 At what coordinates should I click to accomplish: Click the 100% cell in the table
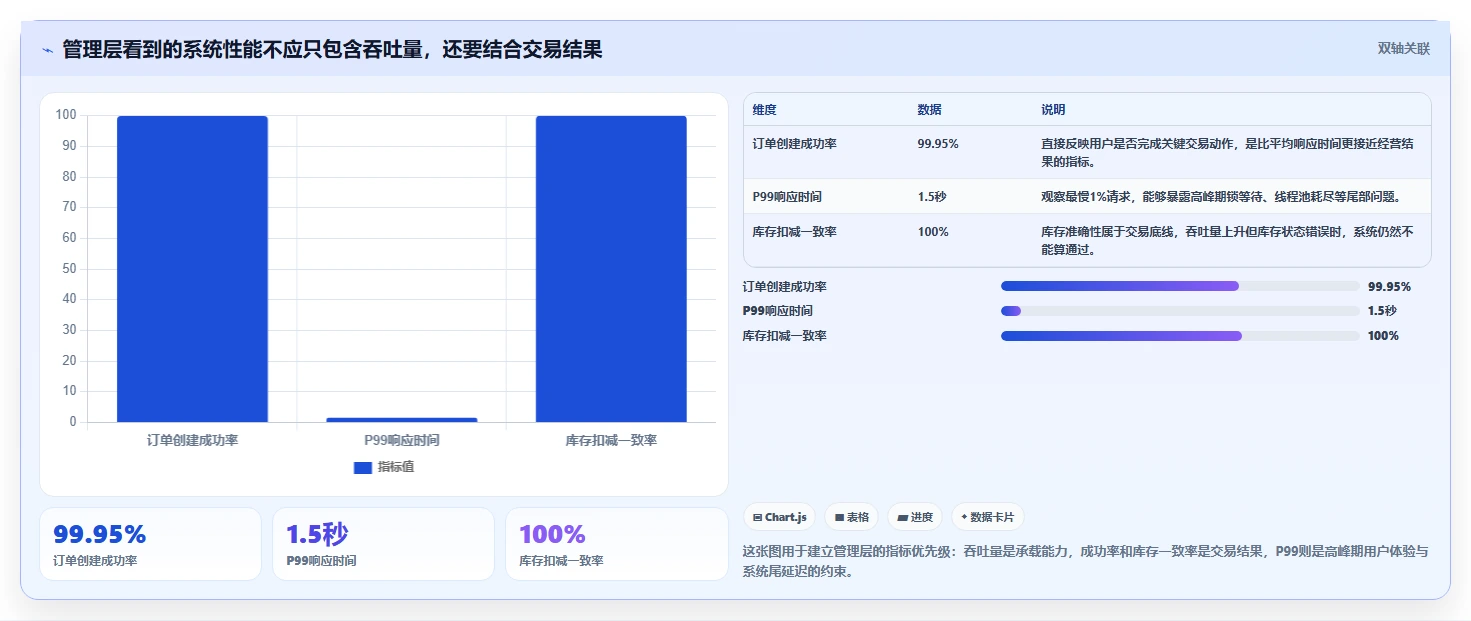pyautogui.click(x=933, y=232)
